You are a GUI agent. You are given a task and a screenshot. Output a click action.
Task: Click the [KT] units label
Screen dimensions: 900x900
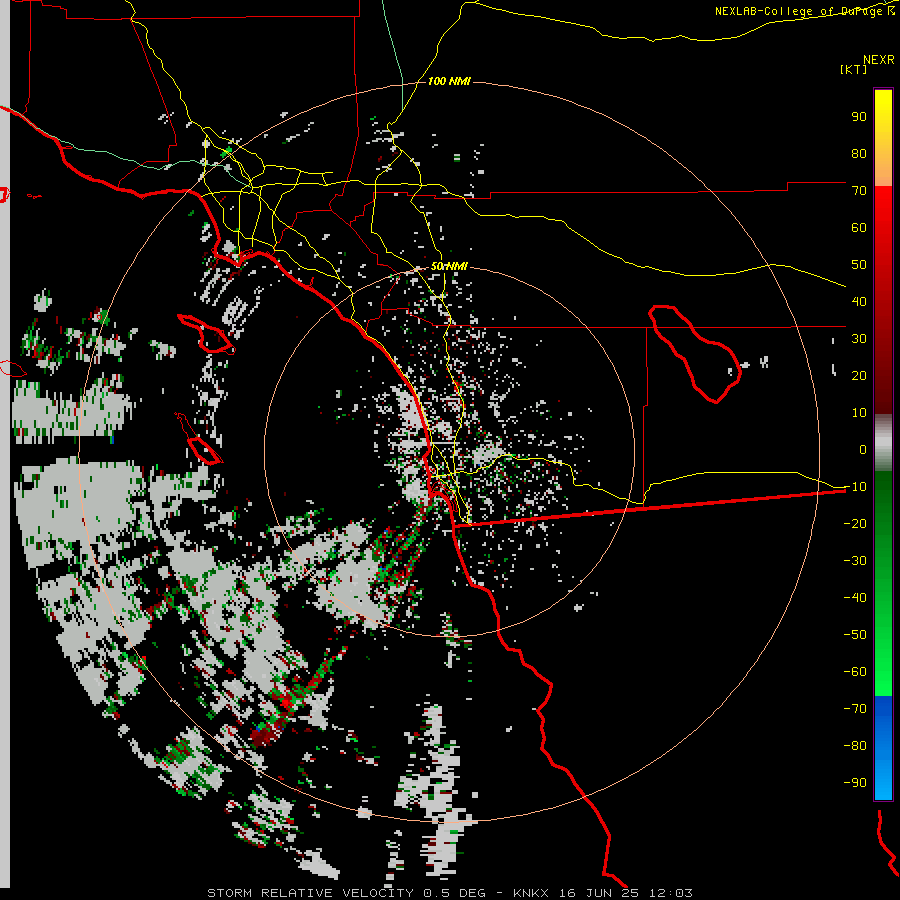(854, 69)
